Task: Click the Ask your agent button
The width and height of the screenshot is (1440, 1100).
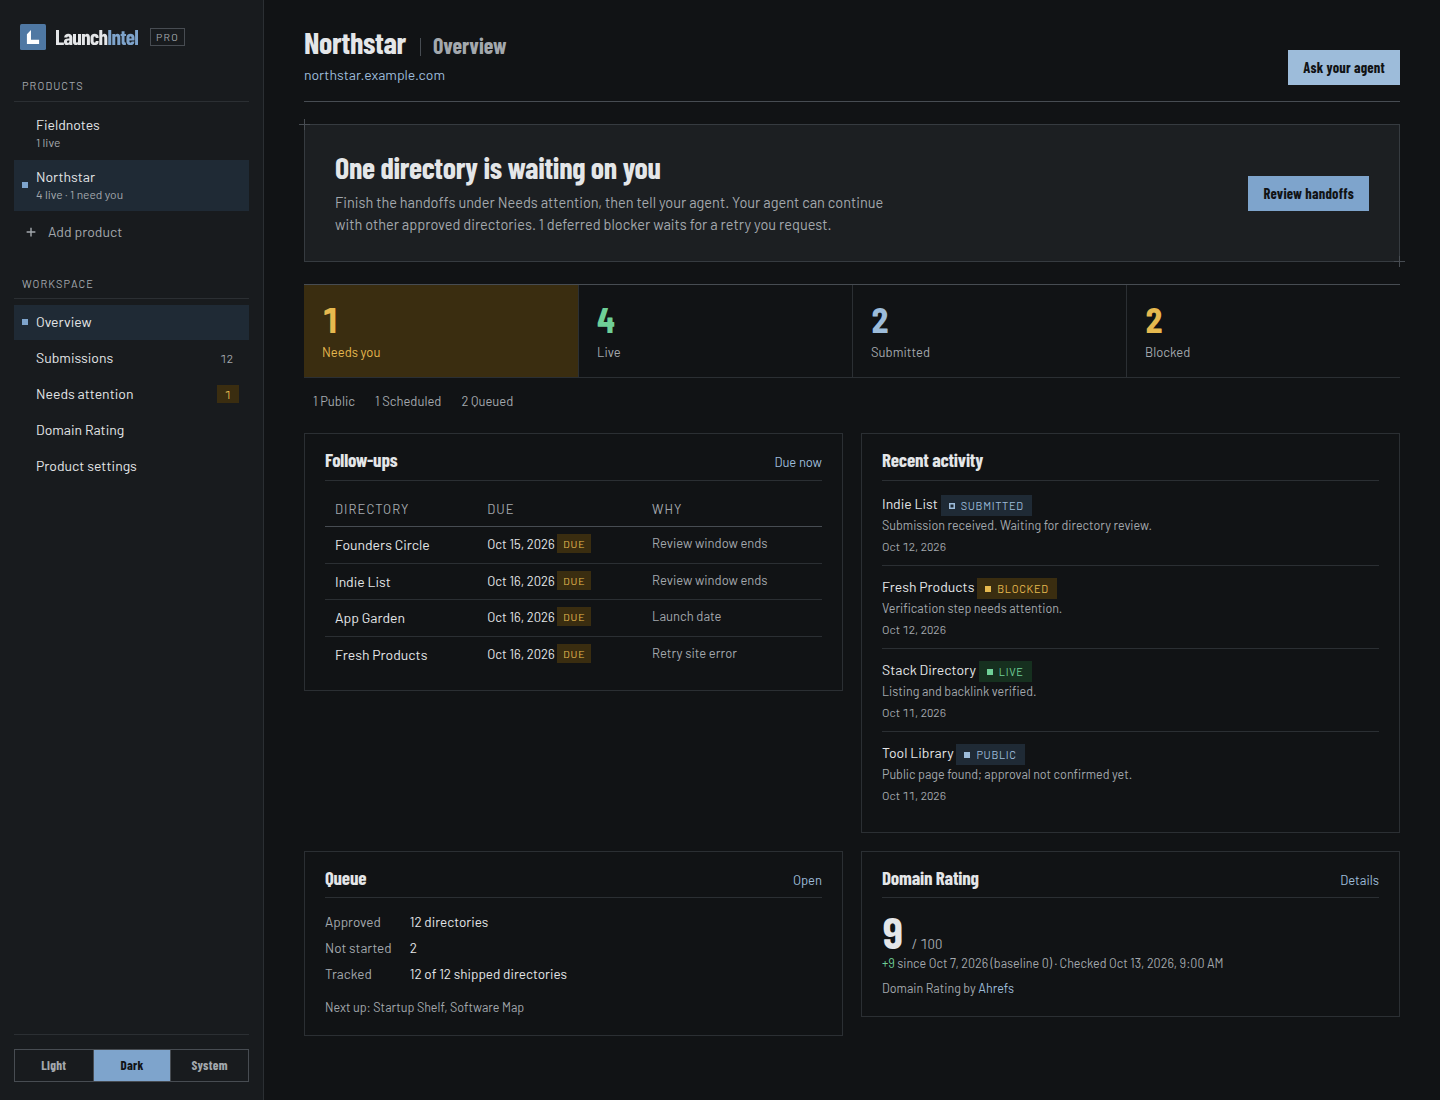Action: point(1343,68)
